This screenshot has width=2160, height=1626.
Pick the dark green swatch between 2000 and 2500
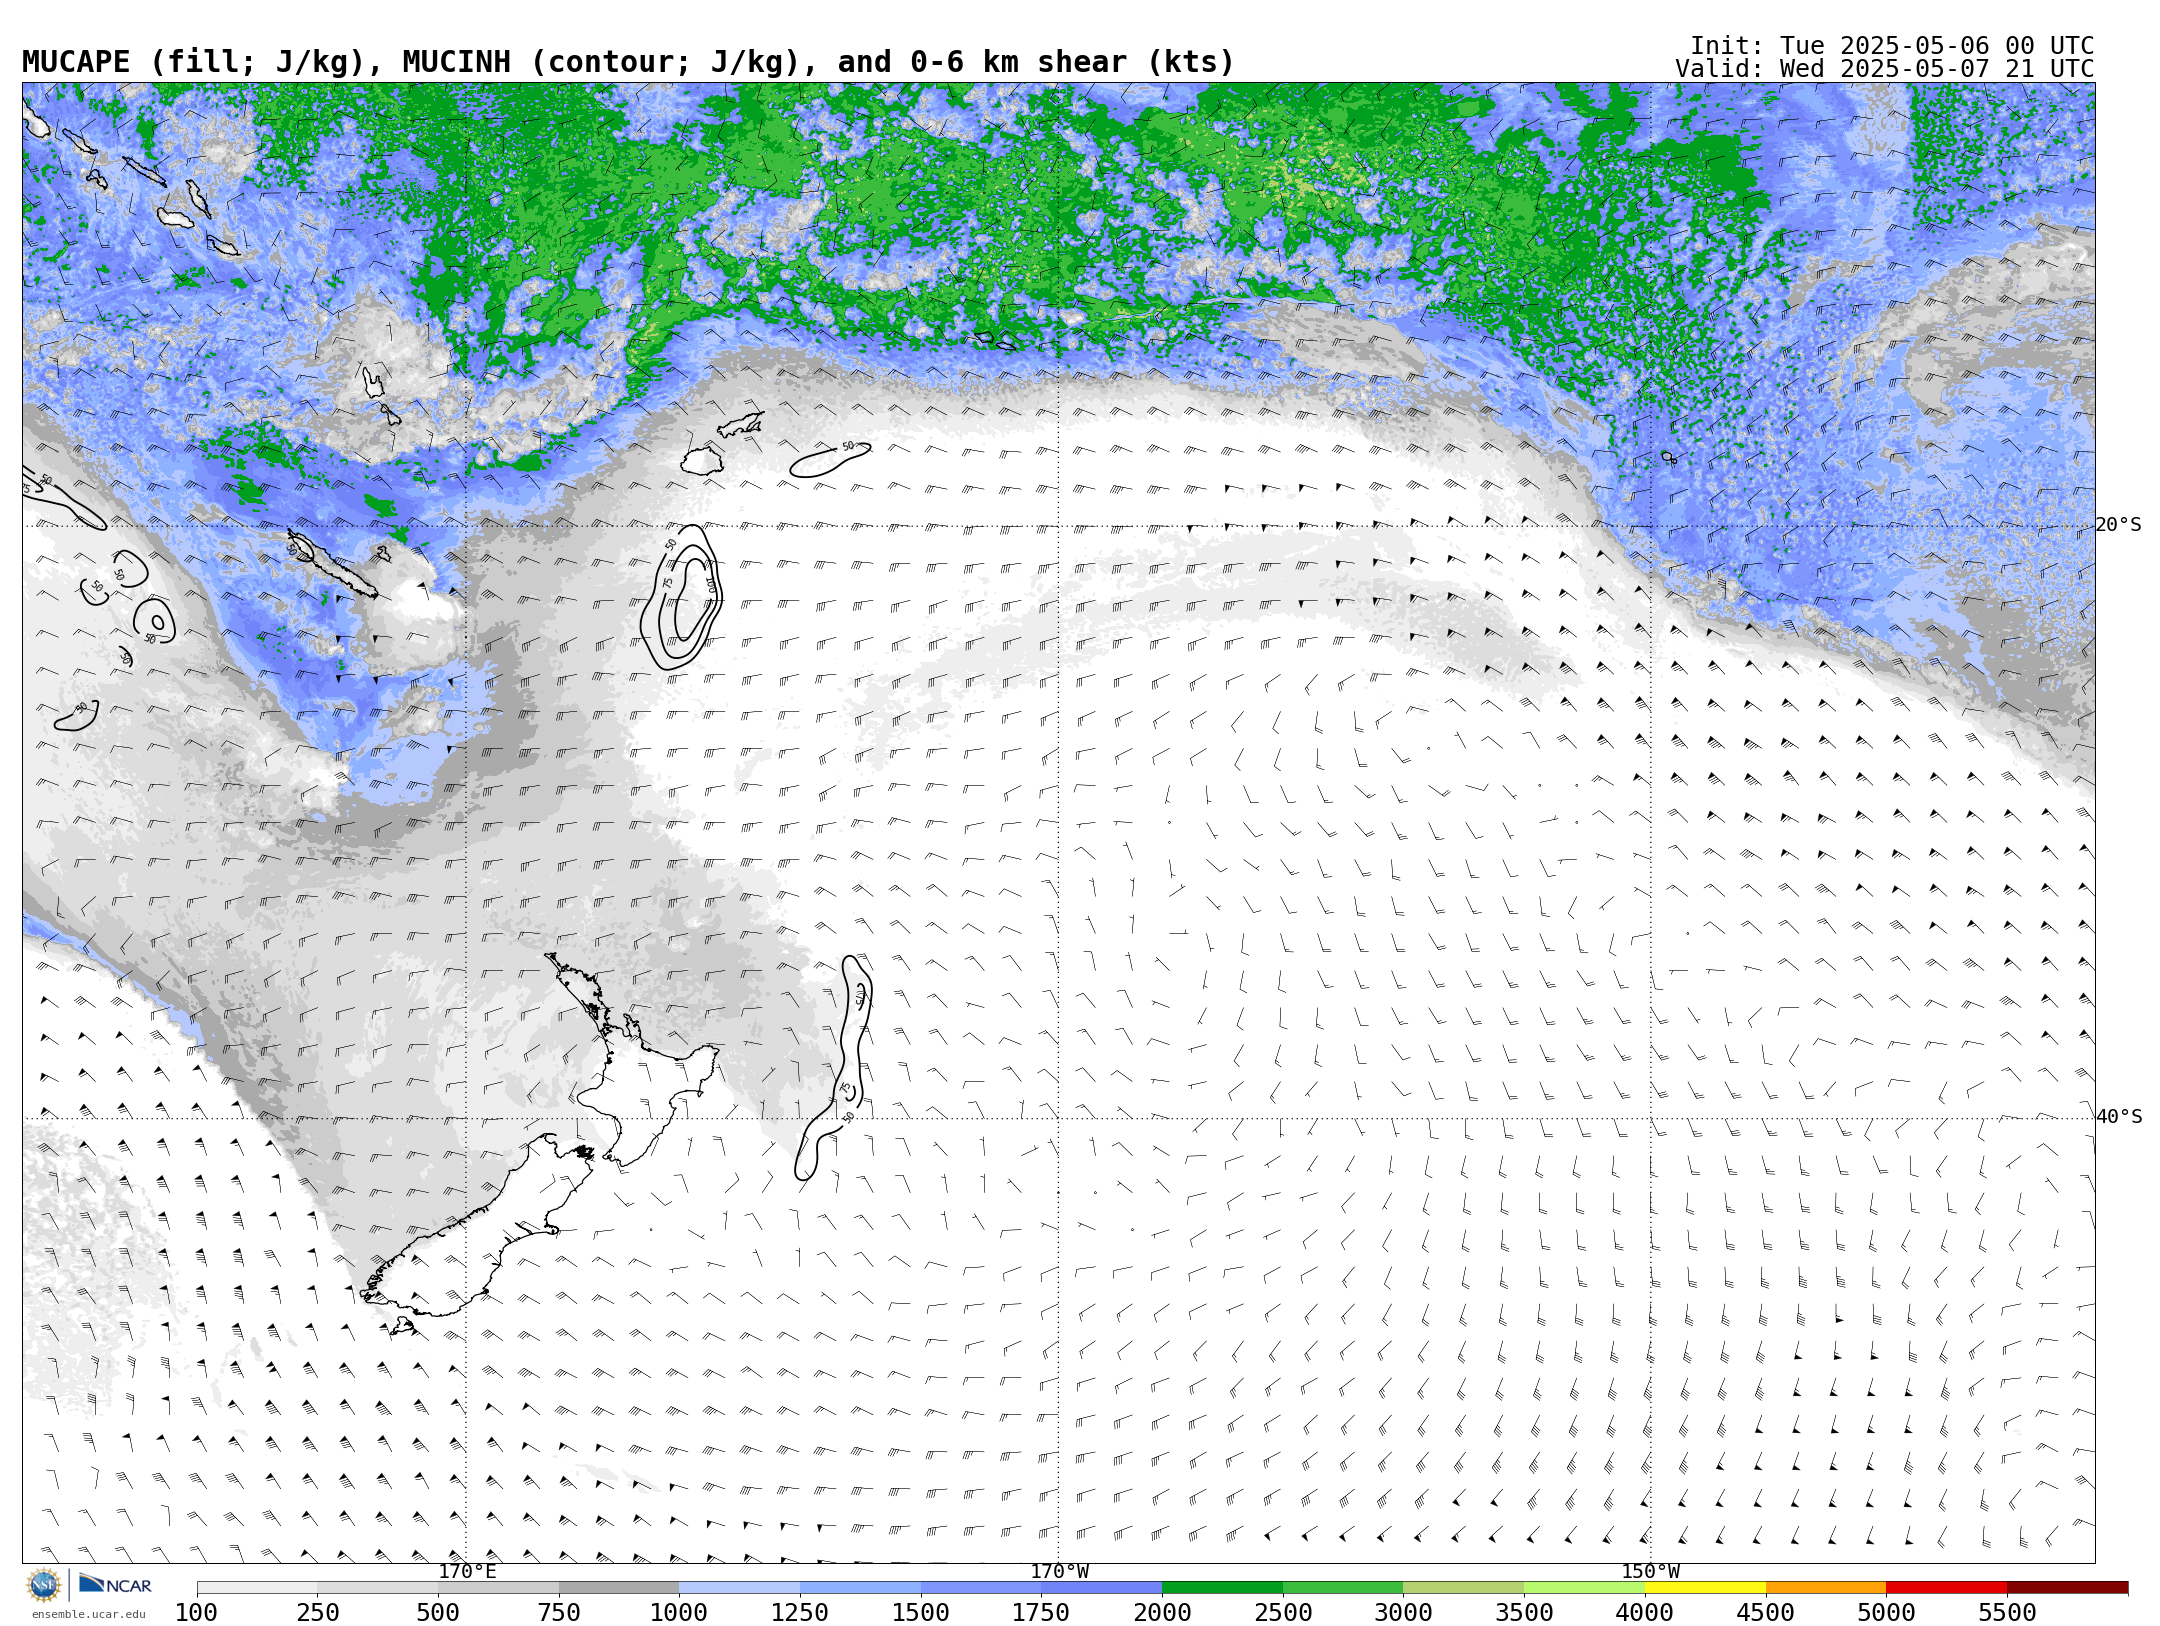[x=1222, y=1588]
